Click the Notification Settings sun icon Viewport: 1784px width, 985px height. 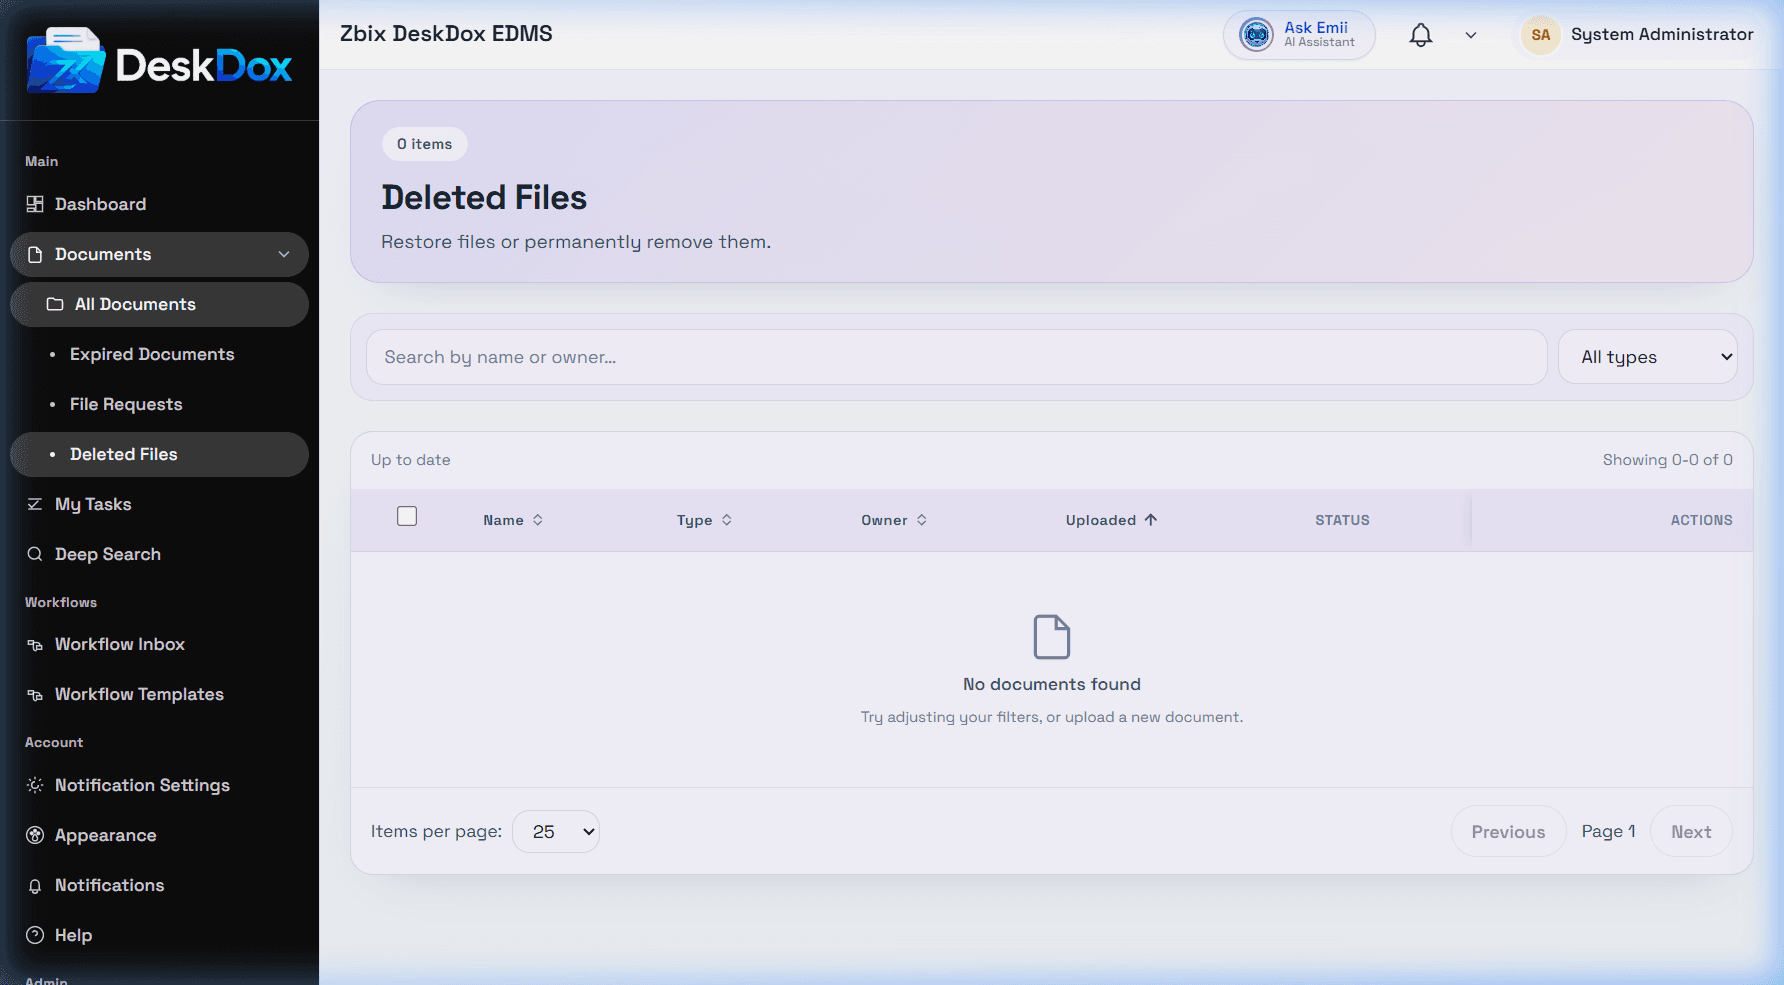(35, 785)
